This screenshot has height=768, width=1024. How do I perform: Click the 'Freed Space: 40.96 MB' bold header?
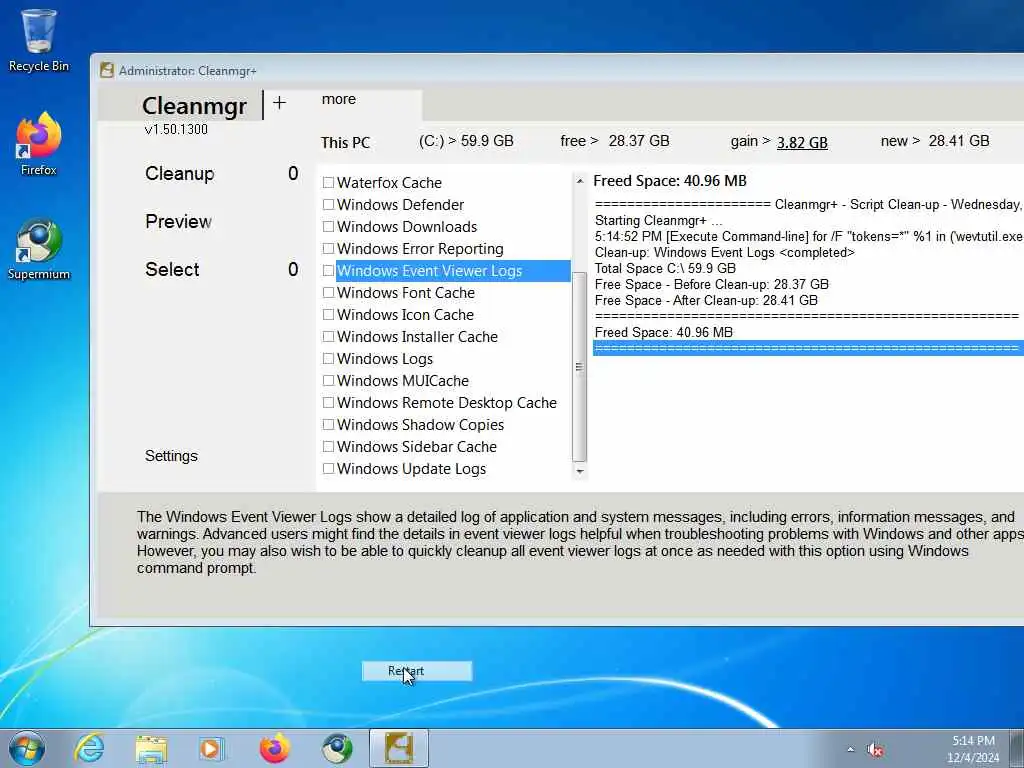click(x=669, y=181)
